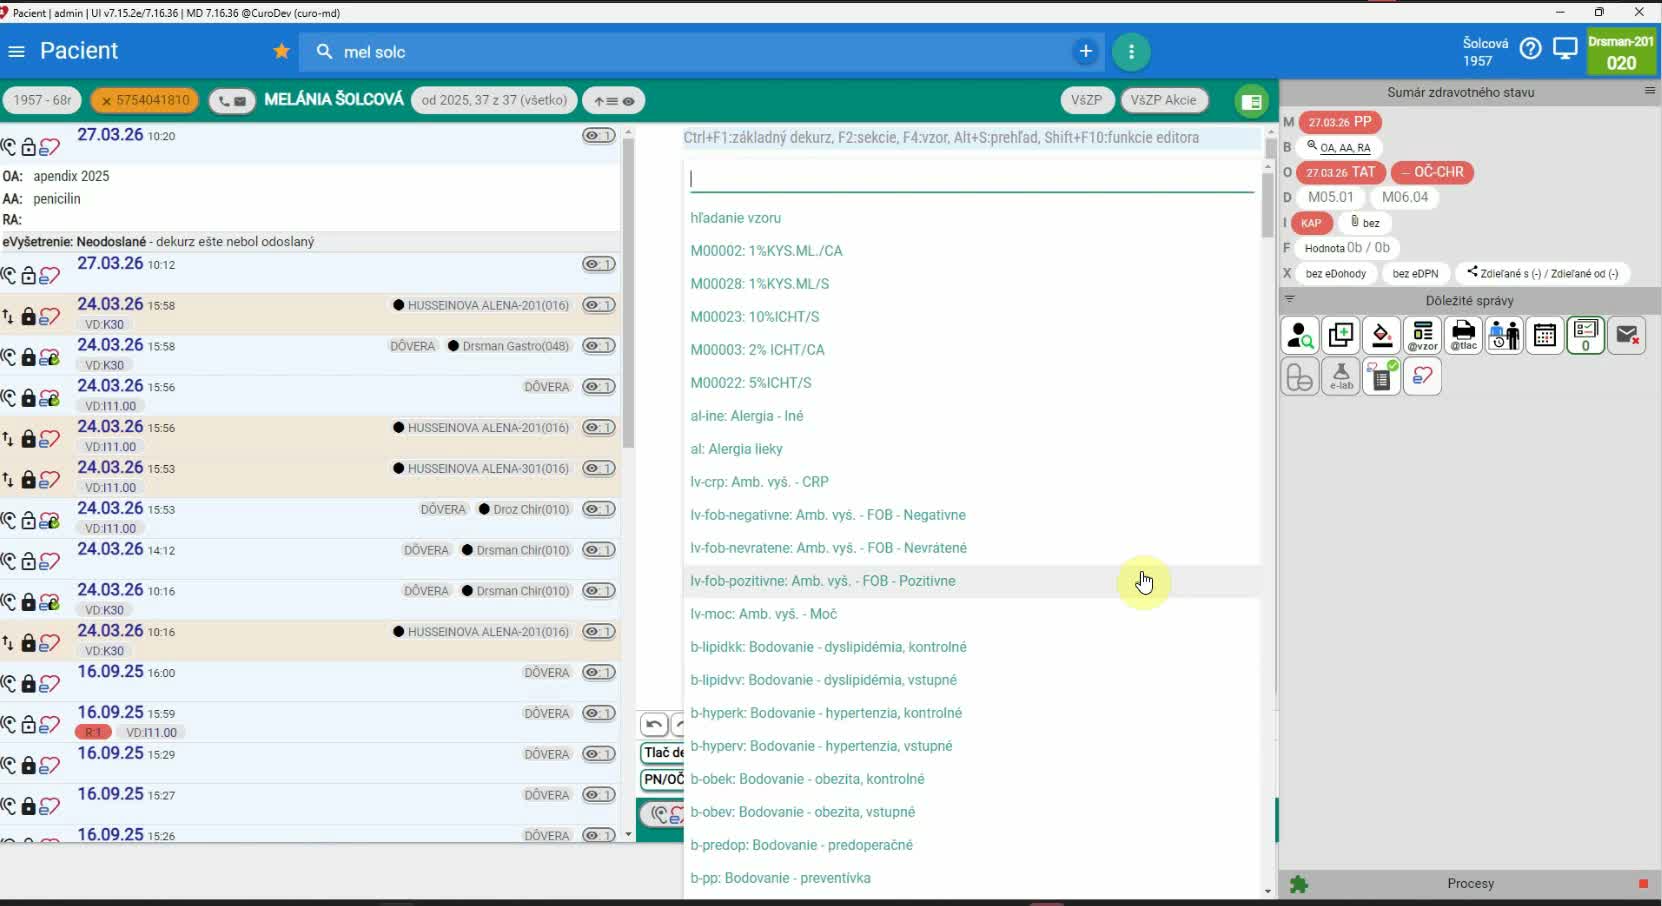This screenshot has height=906, width=1662.
Task: Toggle eye visibility on 27.03.26 10:20 record
Action: [598, 136]
